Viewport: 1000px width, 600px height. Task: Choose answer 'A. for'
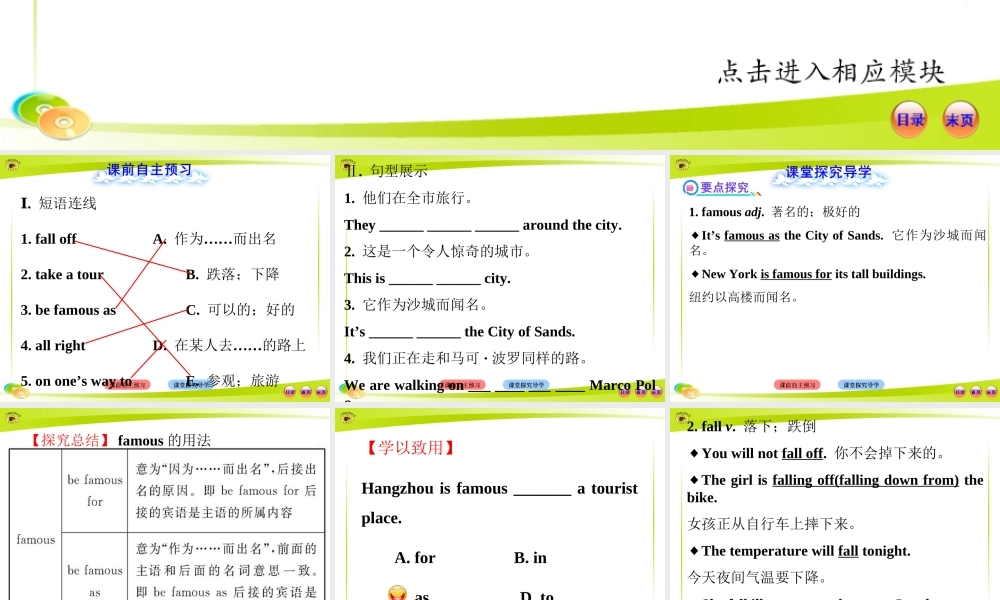[415, 558]
